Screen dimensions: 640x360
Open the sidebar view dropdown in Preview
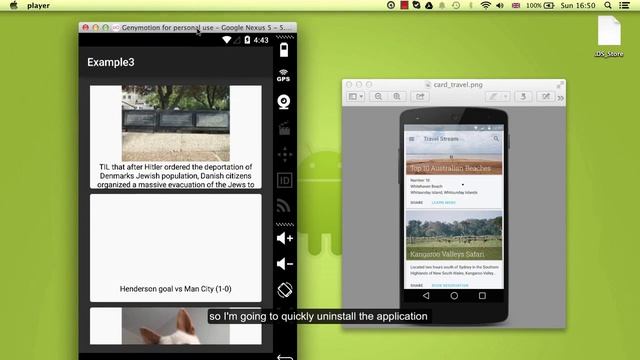356,97
